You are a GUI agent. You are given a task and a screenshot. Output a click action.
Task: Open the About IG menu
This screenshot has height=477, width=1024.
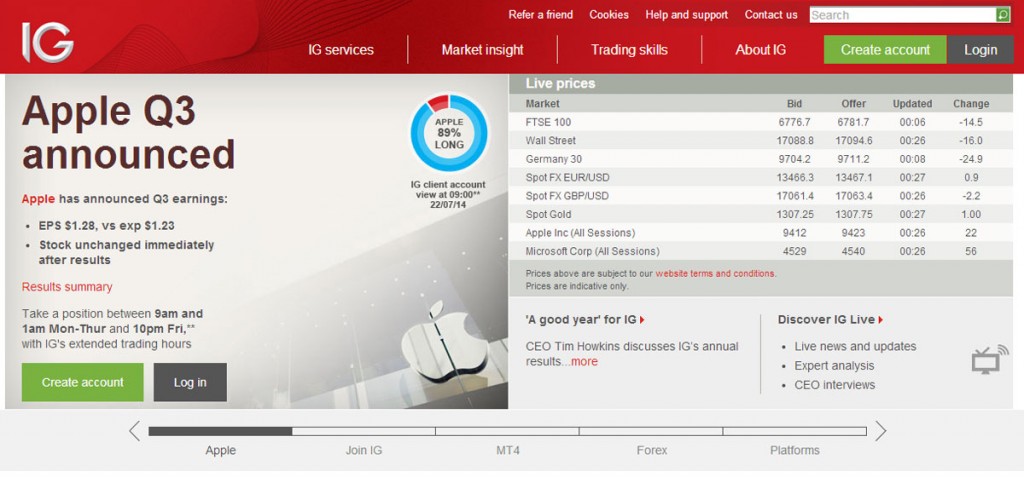760,49
